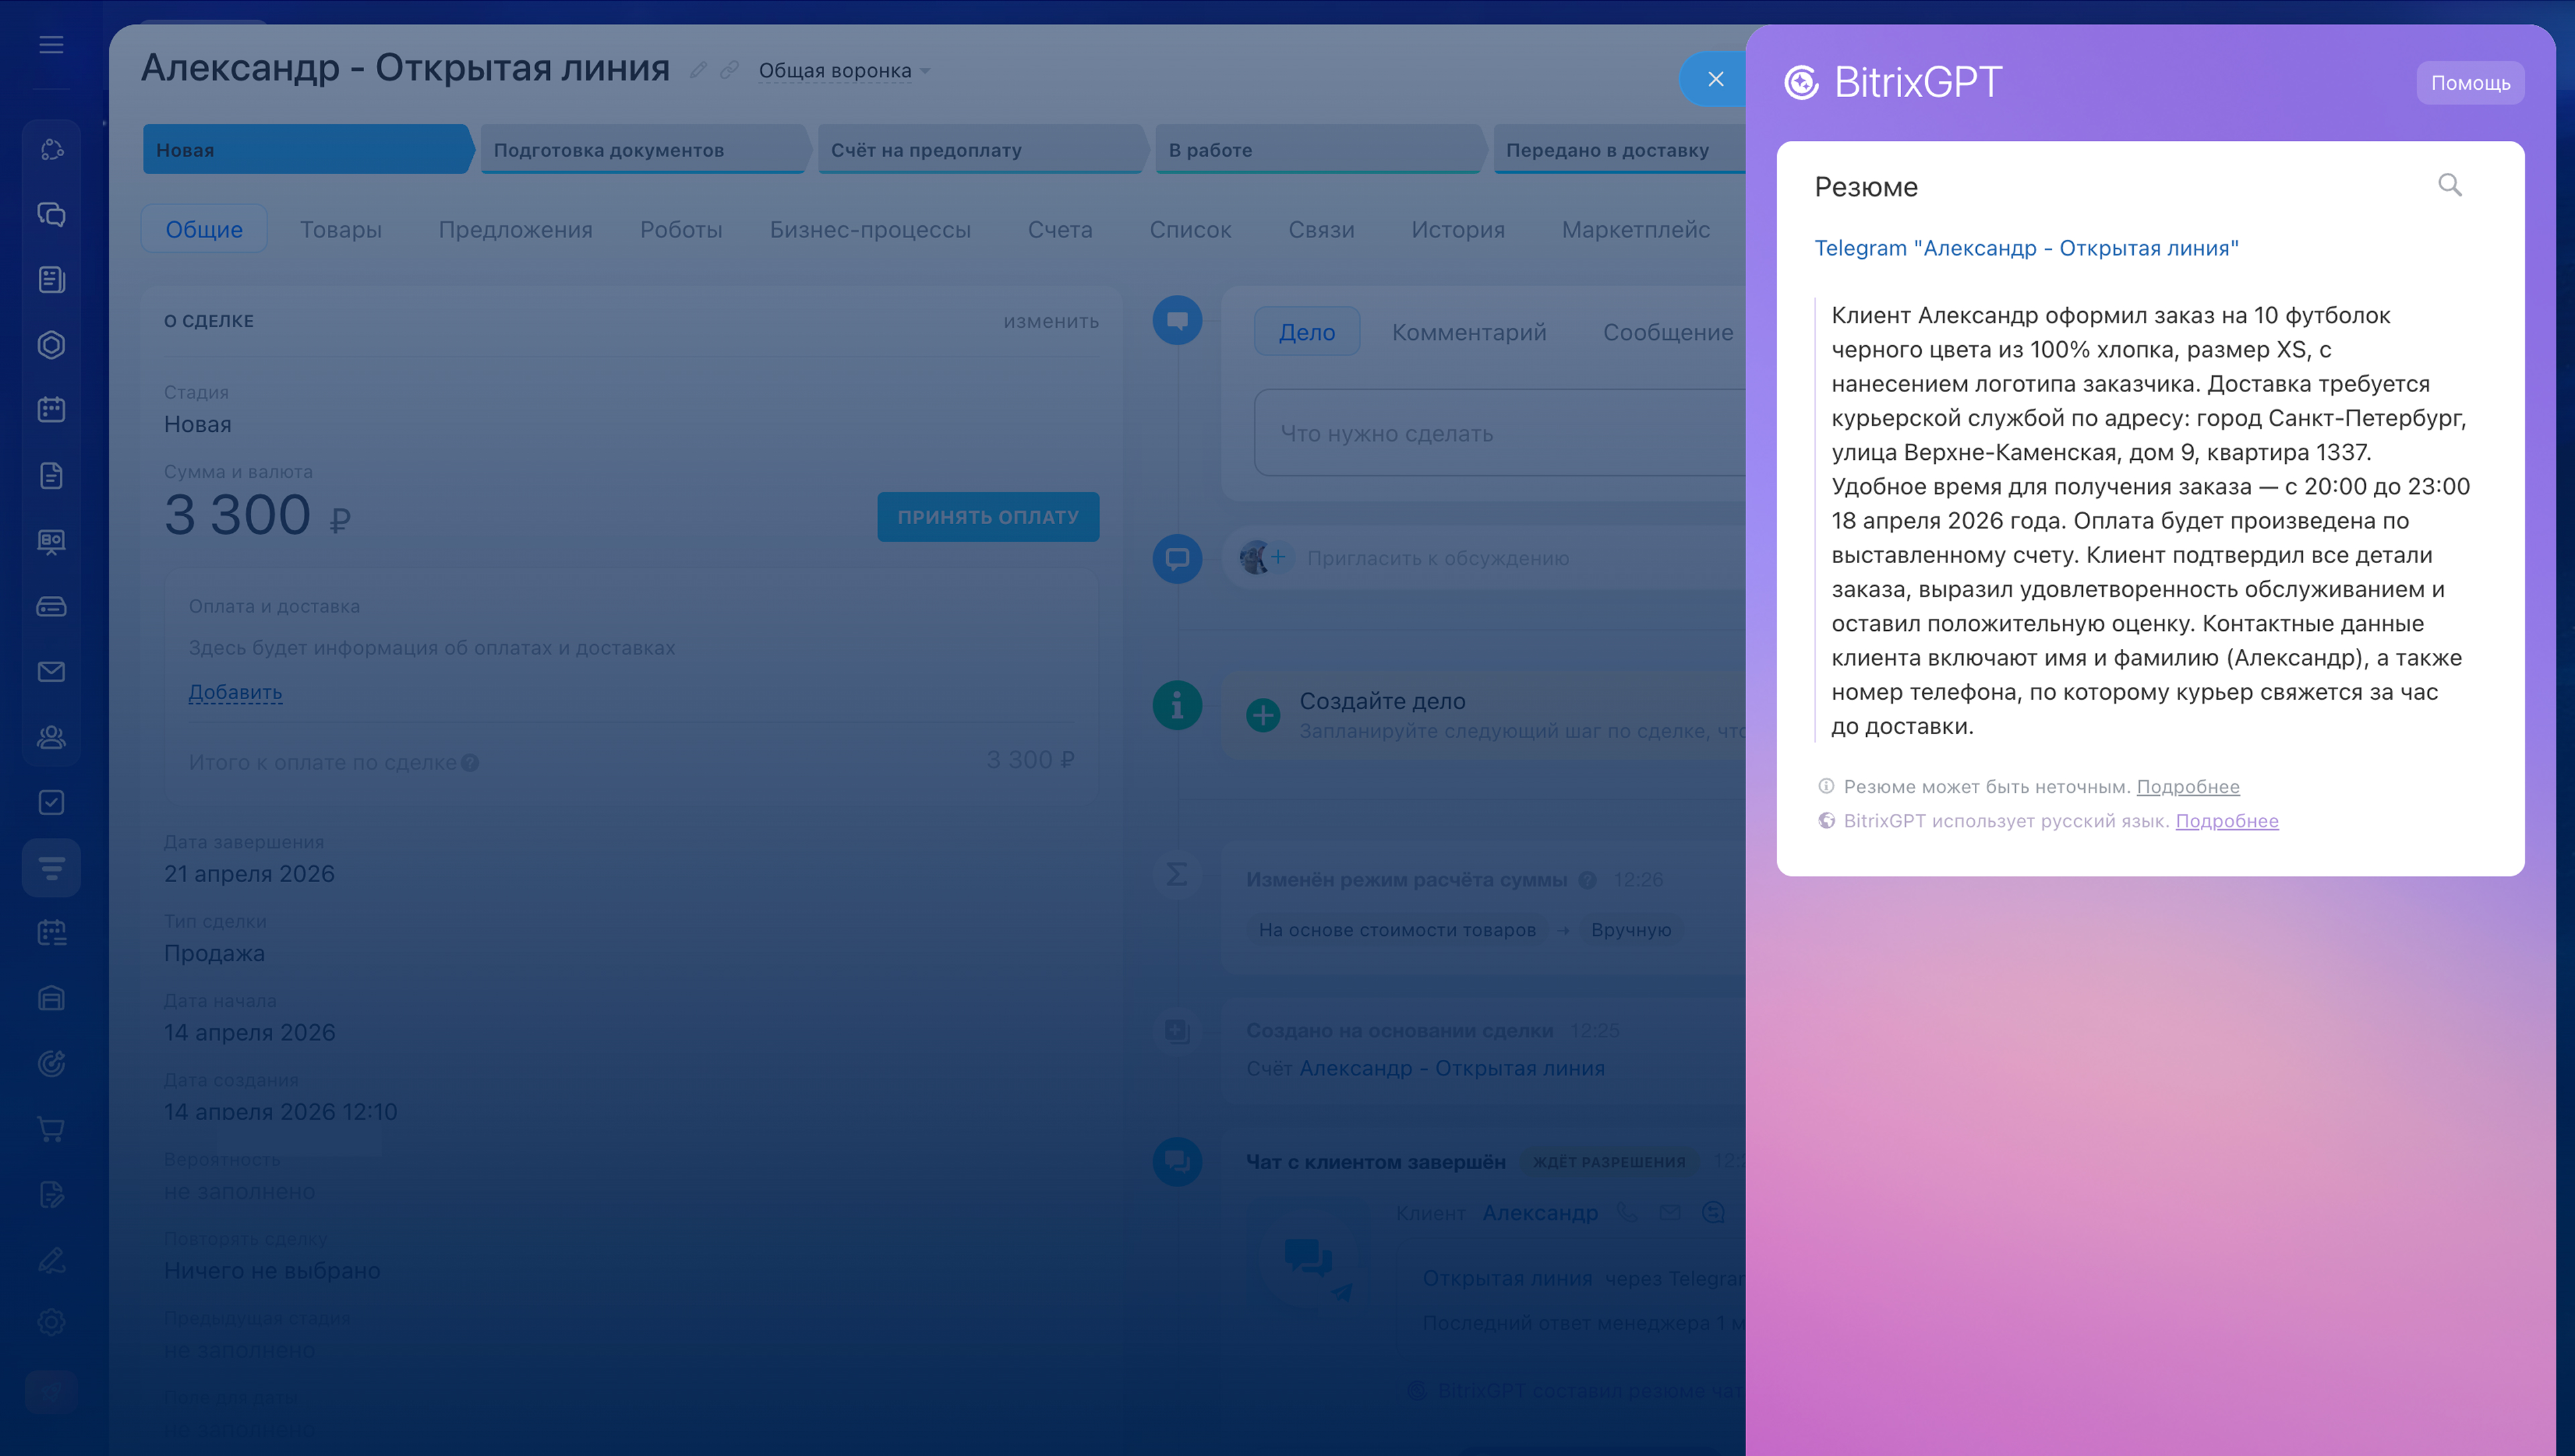2575x1456 pixels.
Task: Click the ПРИНЯТЬ ОПЛАТУ button
Action: (x=987, y=517)
